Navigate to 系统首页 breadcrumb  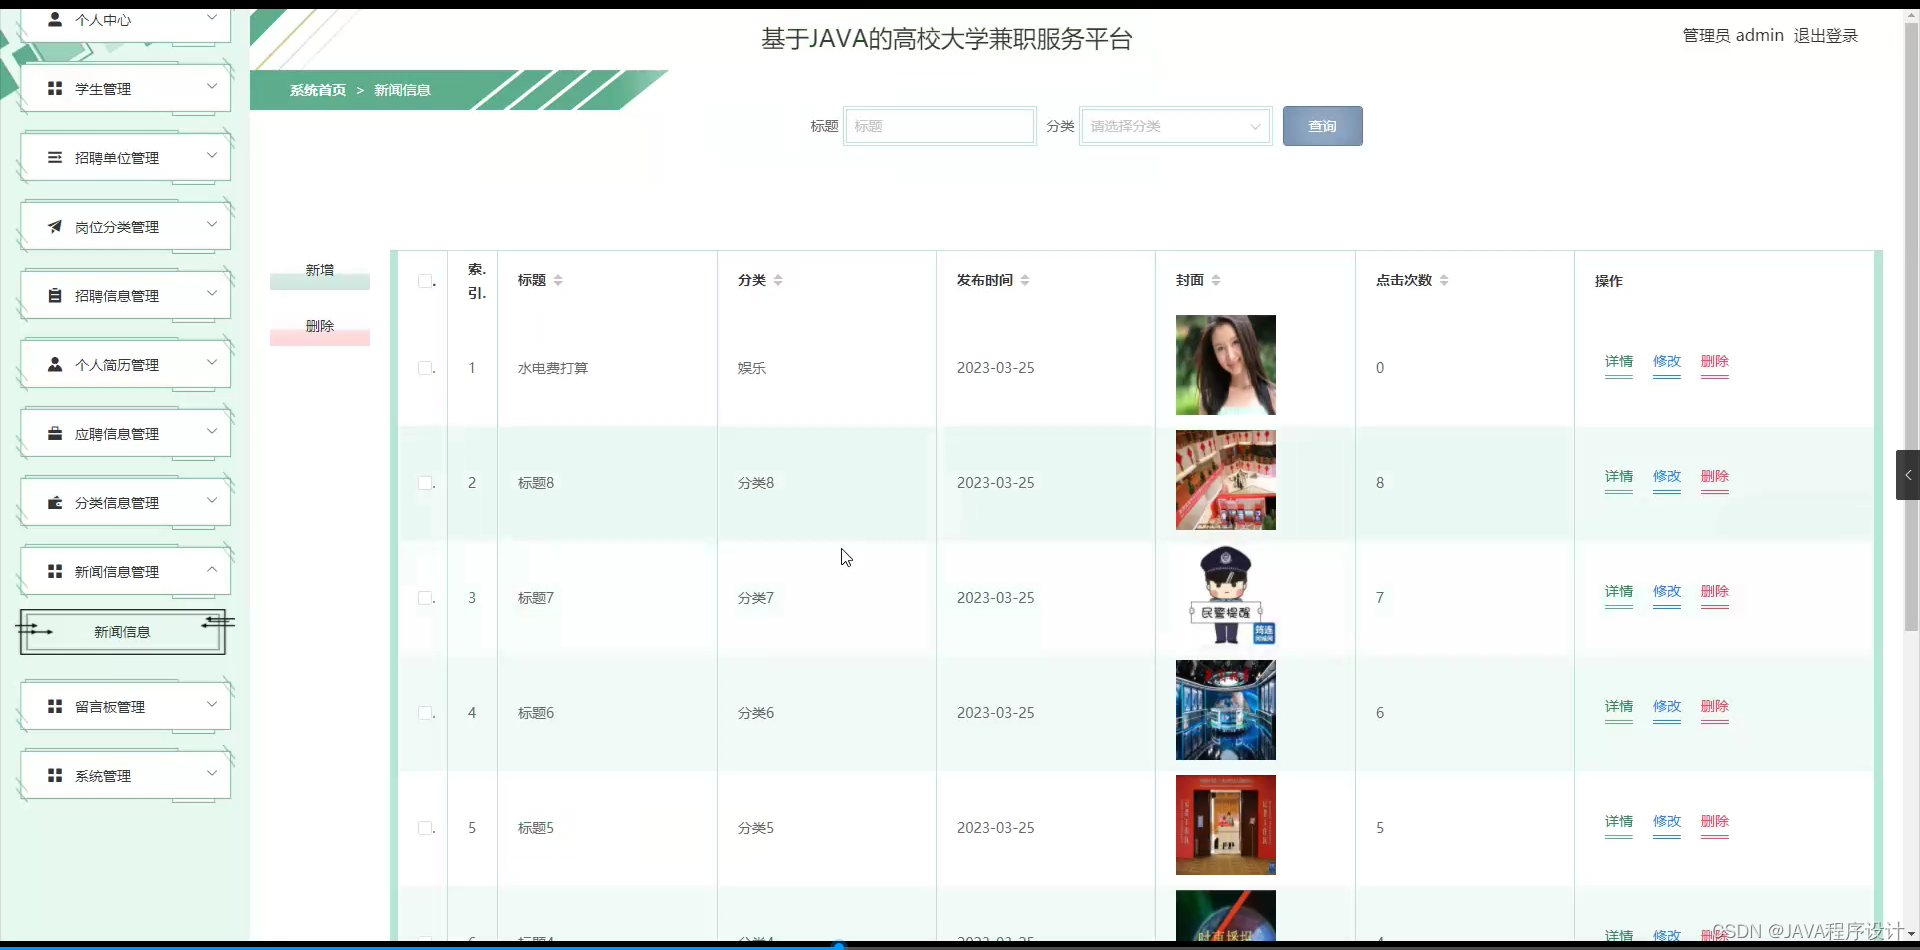pos(317,90)
